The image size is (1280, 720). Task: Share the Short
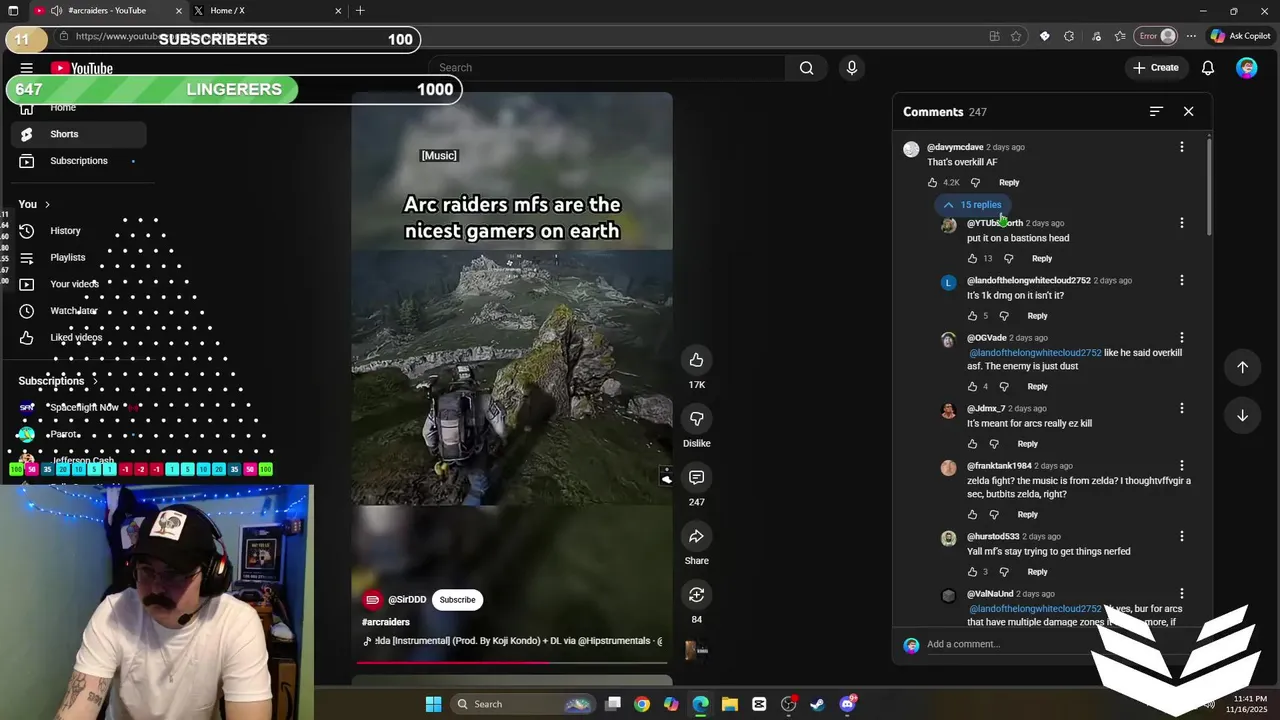click(x=696, y=537)
